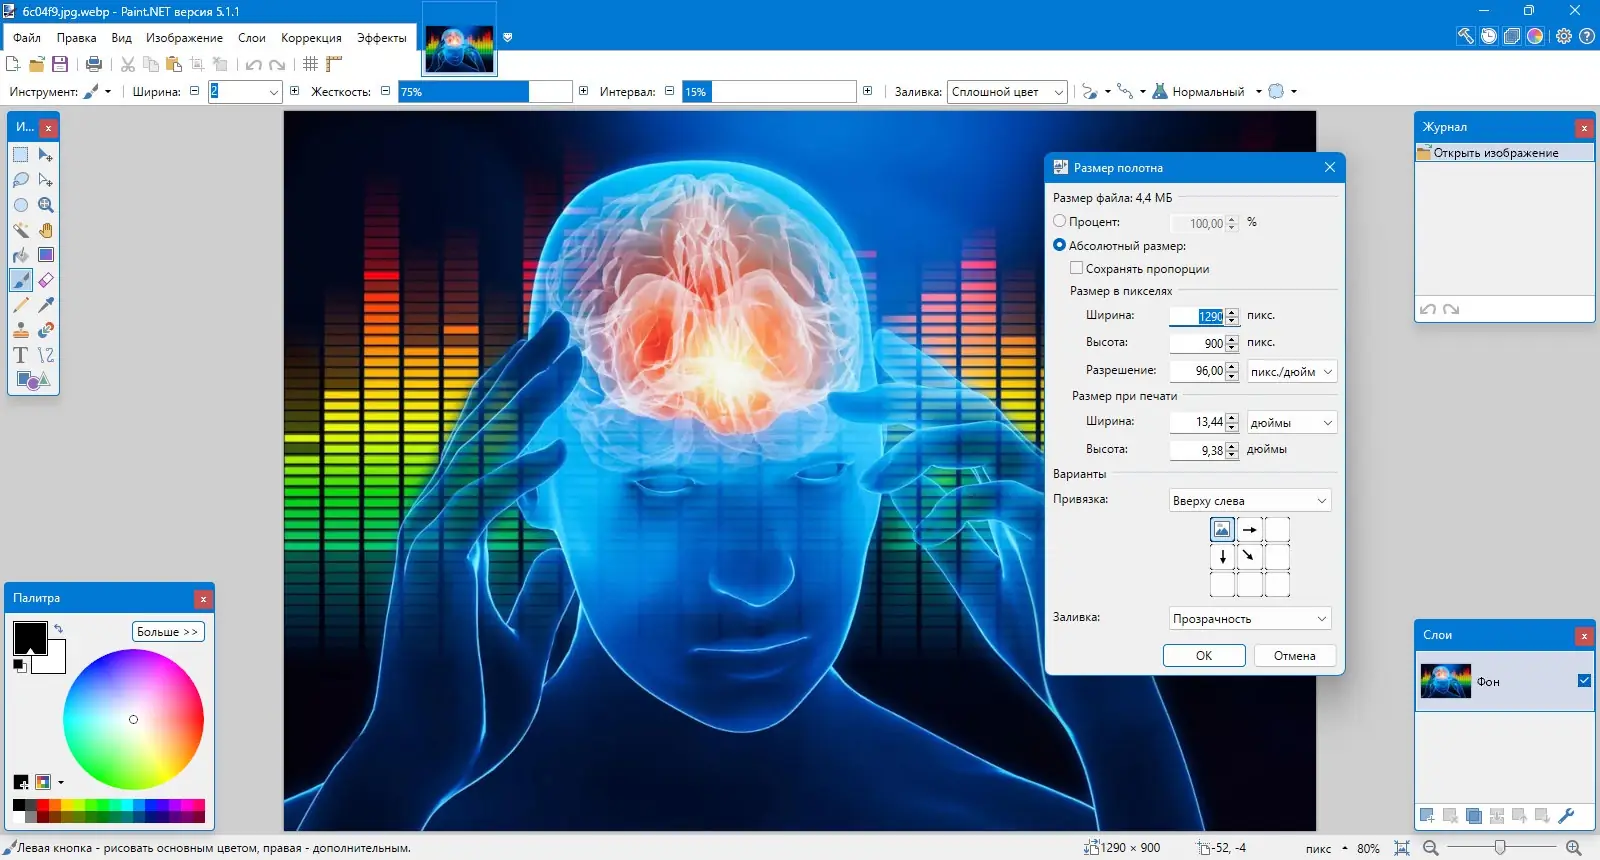Expand the Заливка Прозрачность dropdown in dialog
Image resolution: width=1600 pixels, height=860 pixels.
click(x=1249, y=619)
